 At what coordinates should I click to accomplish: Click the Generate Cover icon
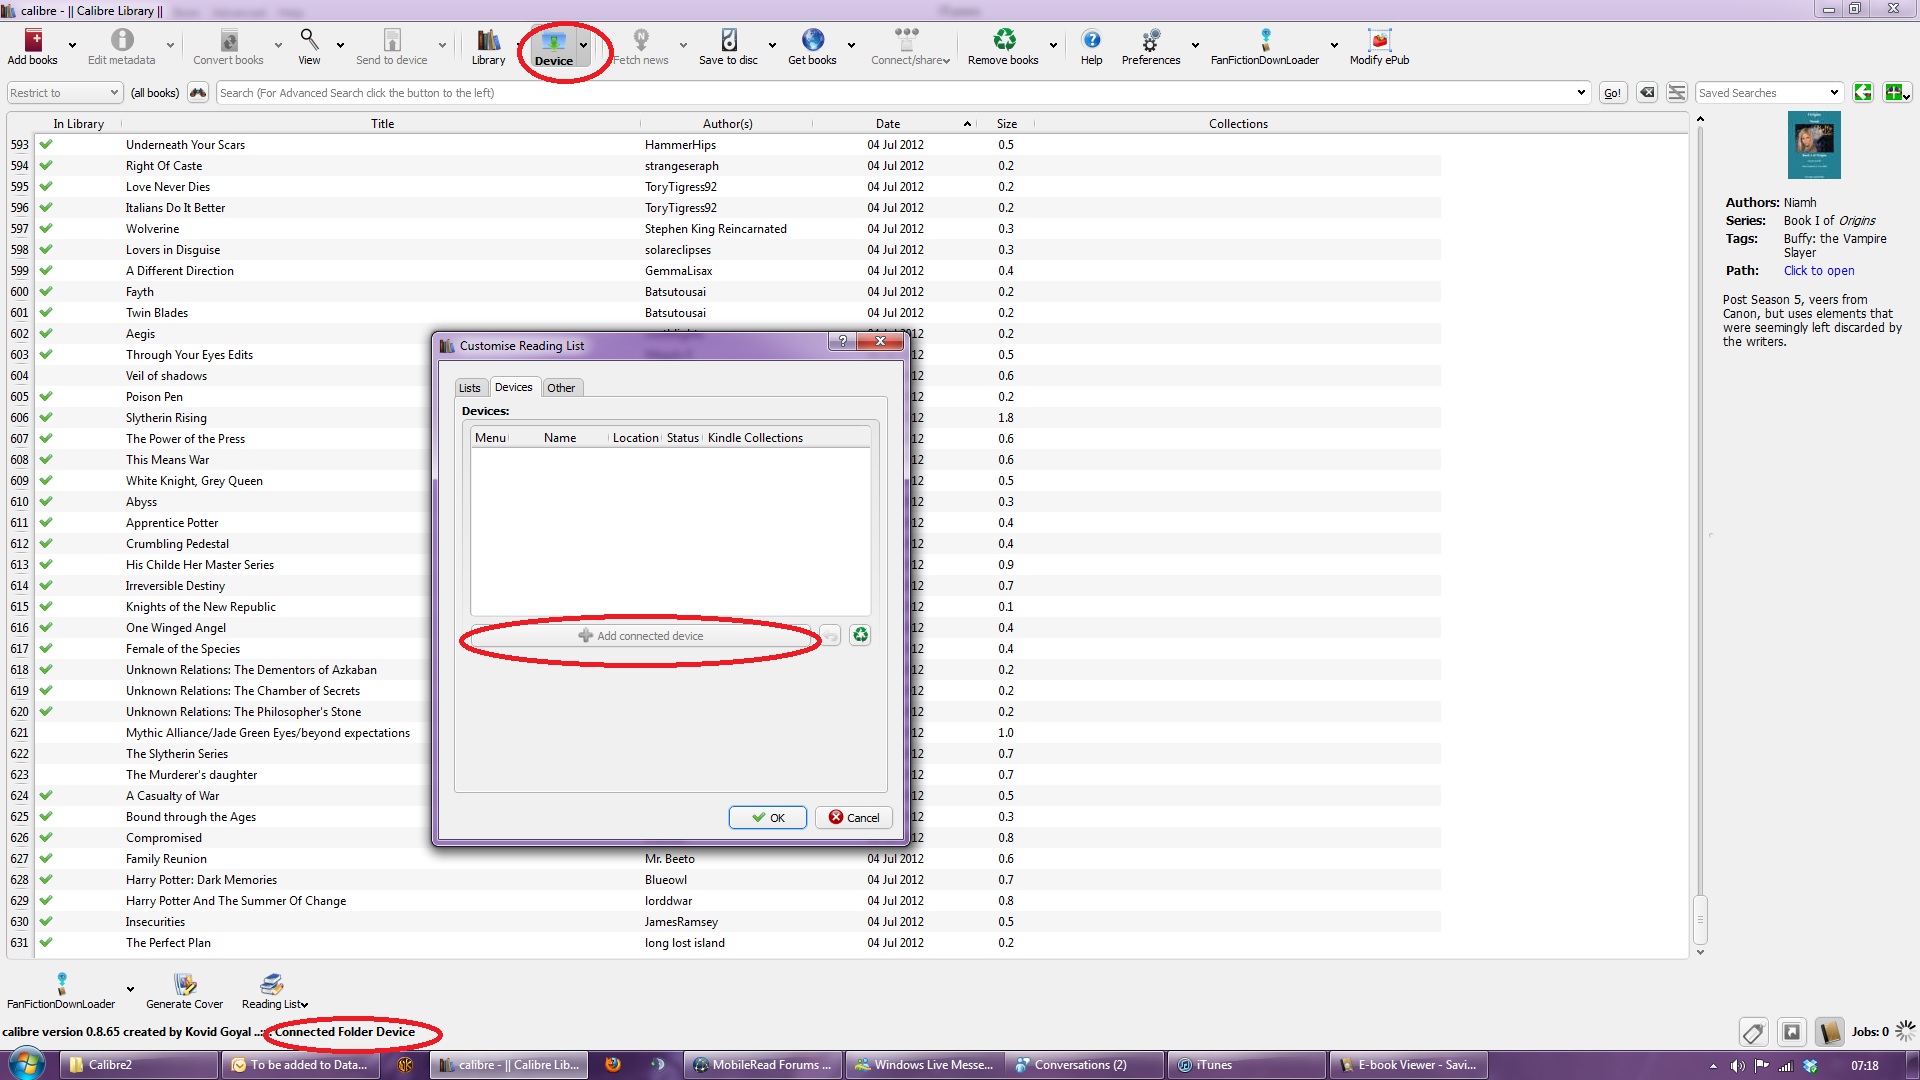[184, 985]
